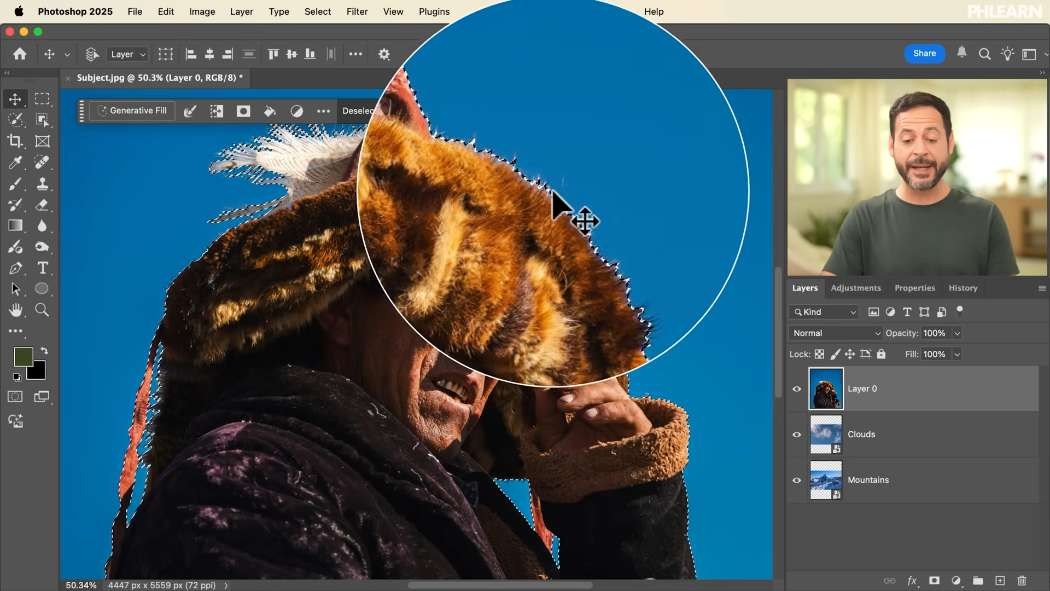This screenshot has height=591, width=1050.
Task: Select the Crop tool
Action: 15,141
